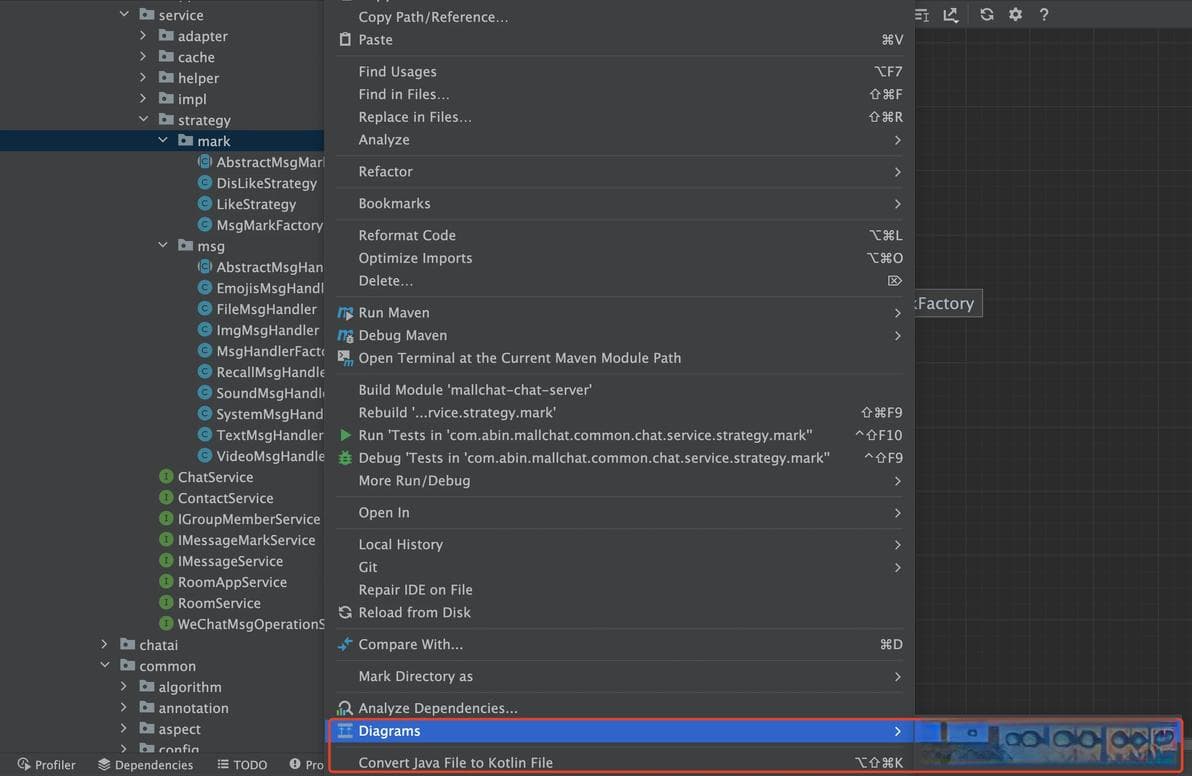The image size is (1192, 776).
Task: Click the AbstractMsgMark abstract class icon
Action: click(x=204, y=161)
